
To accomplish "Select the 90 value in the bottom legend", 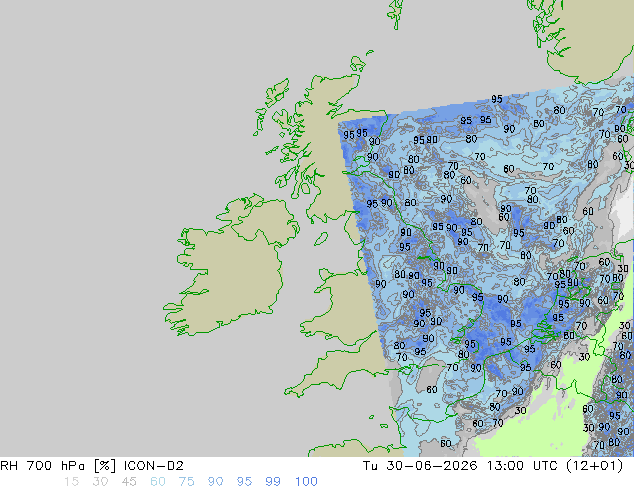I will (215, 482).
